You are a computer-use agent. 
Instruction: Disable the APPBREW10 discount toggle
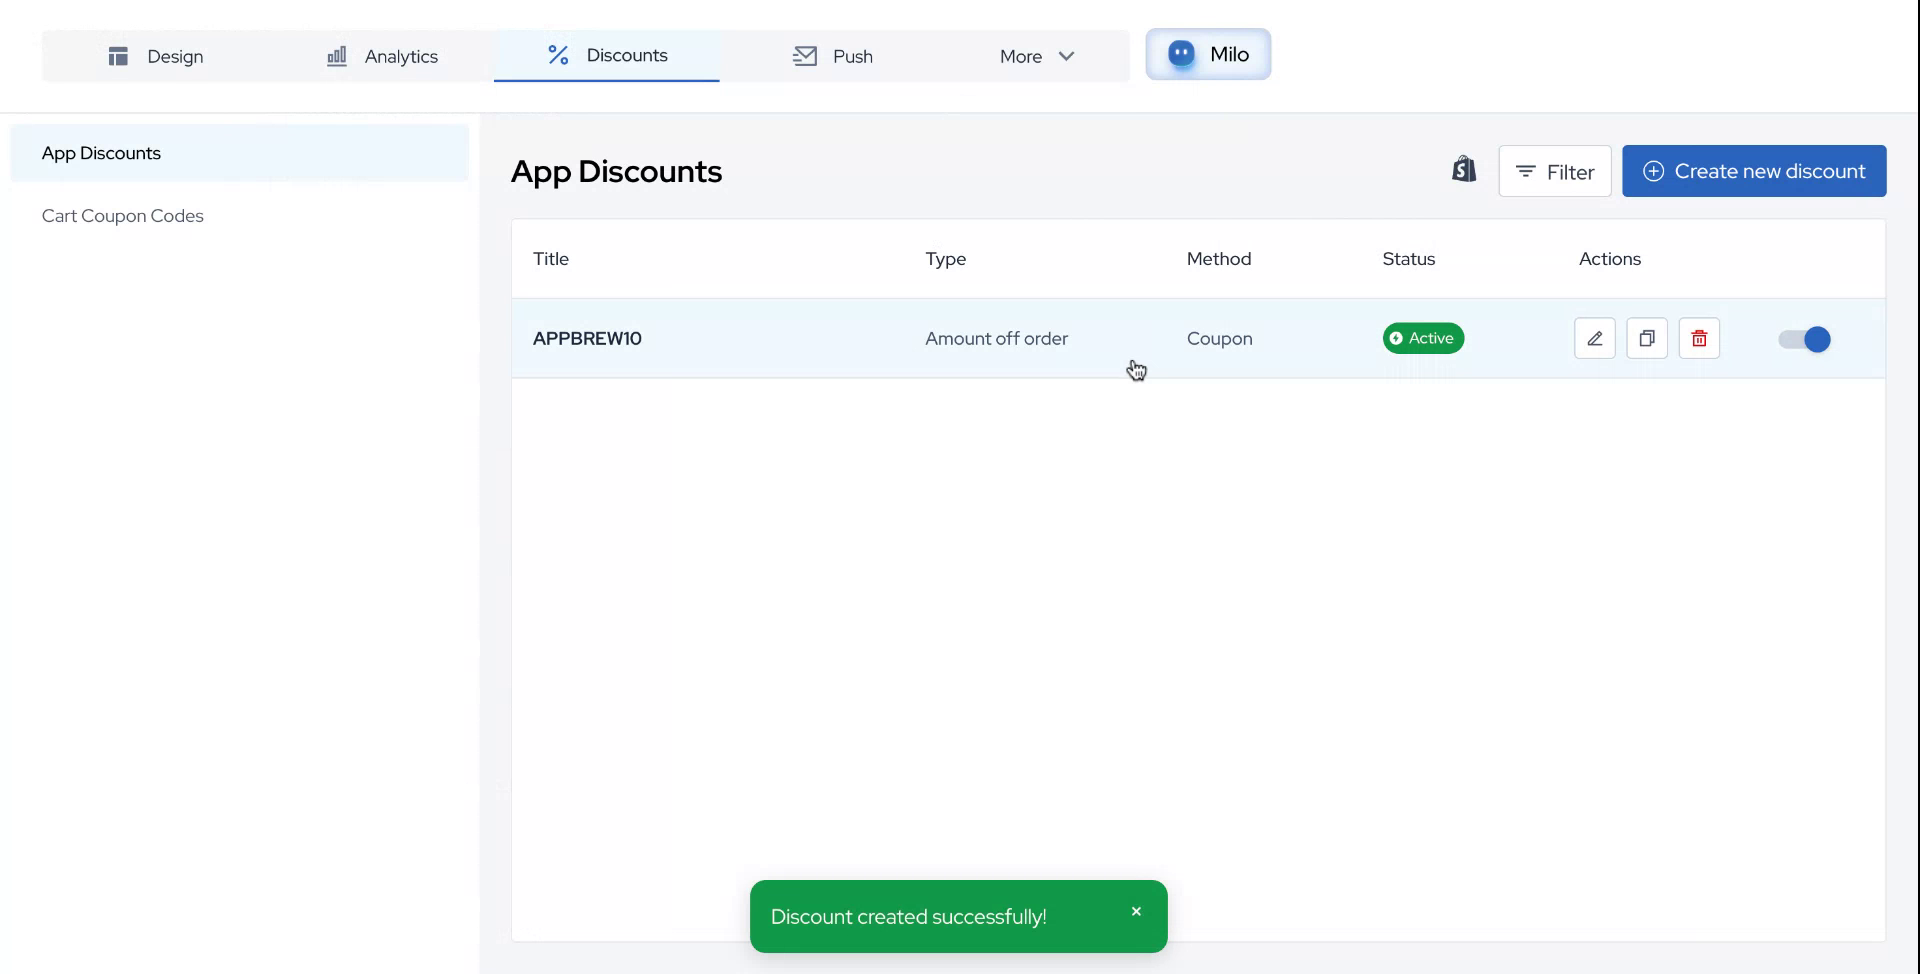(1805, 339)
